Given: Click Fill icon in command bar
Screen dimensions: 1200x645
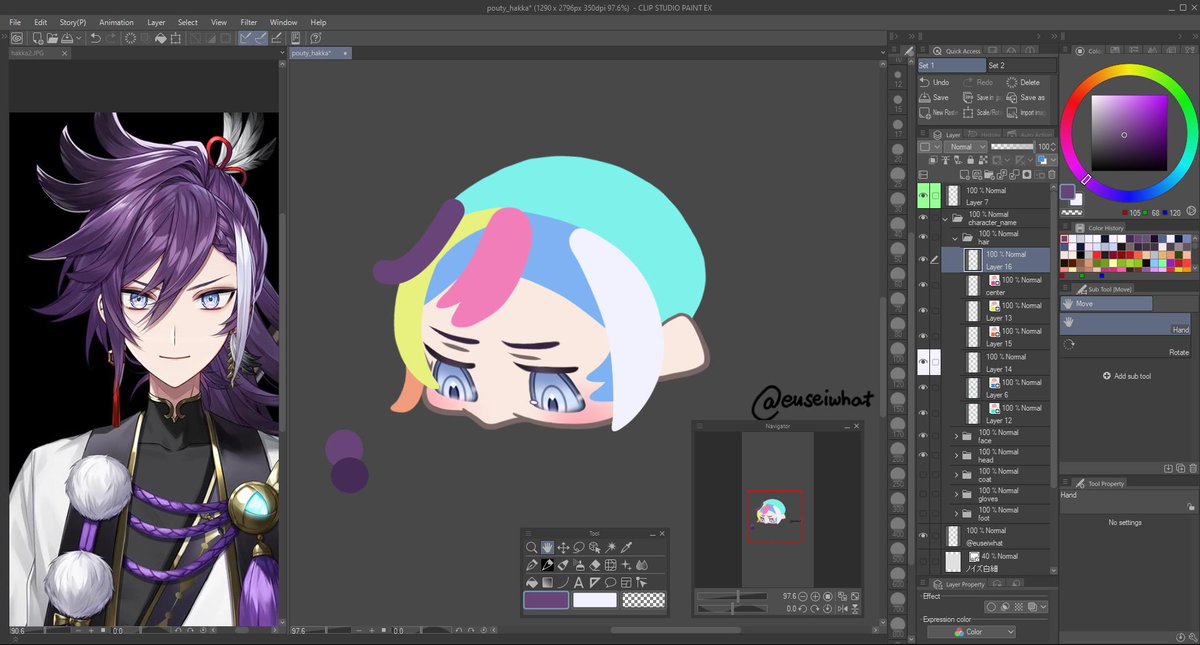Looking at the screenshot, I should tap(161, 38).
